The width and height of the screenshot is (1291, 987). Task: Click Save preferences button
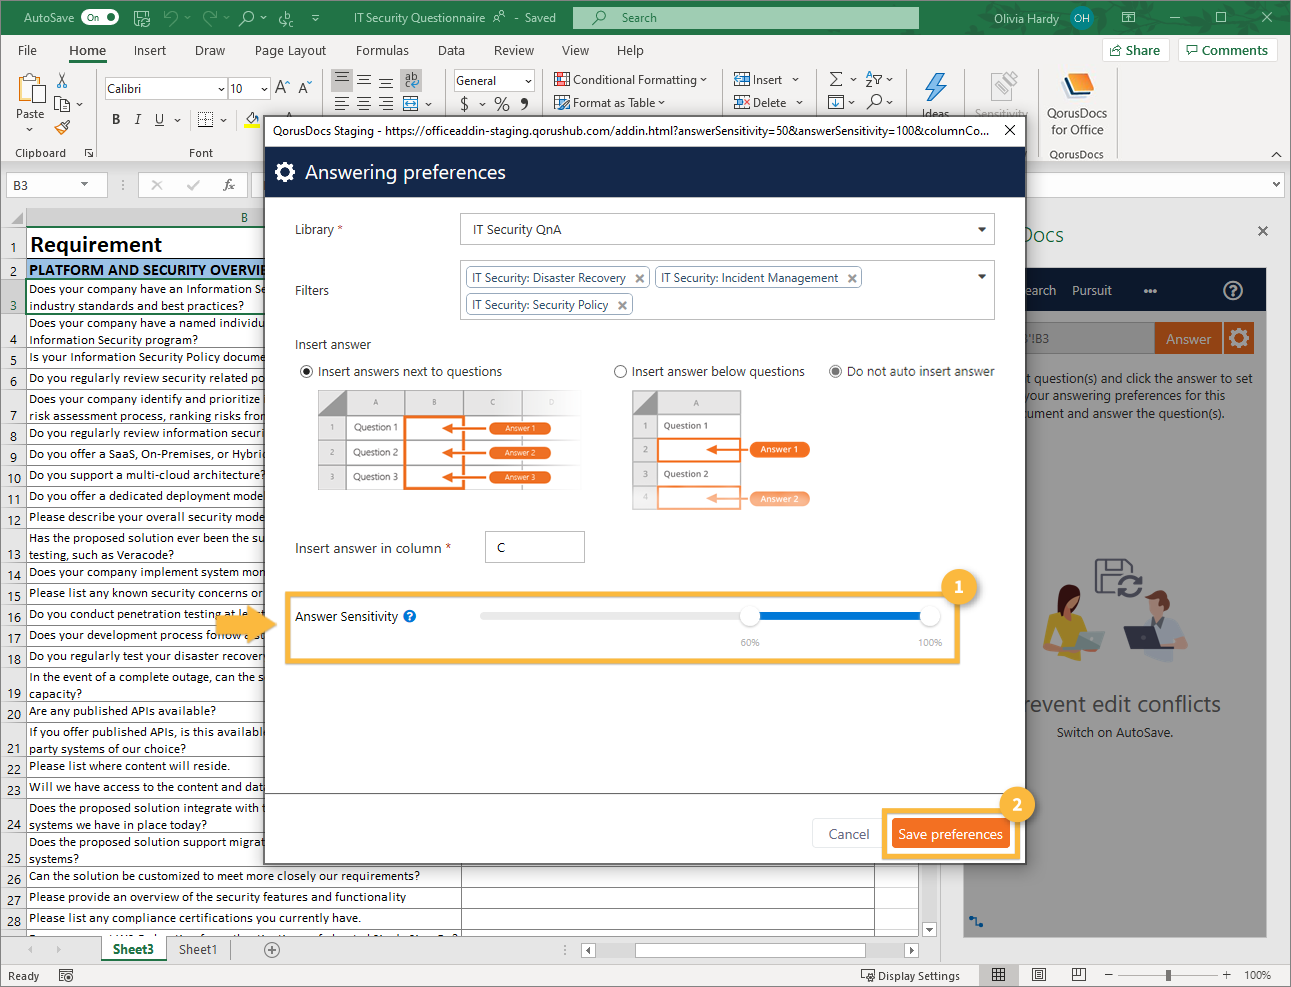pos(950,834)
